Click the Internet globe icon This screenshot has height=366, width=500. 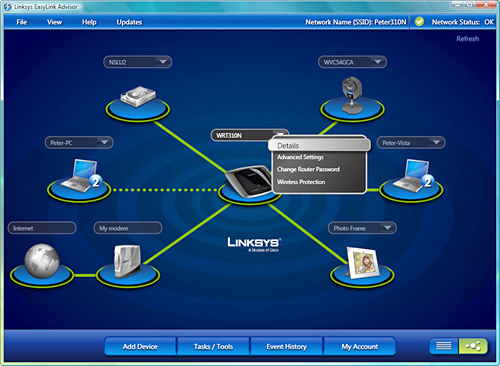pyautogui.click(x=42, y=261)
